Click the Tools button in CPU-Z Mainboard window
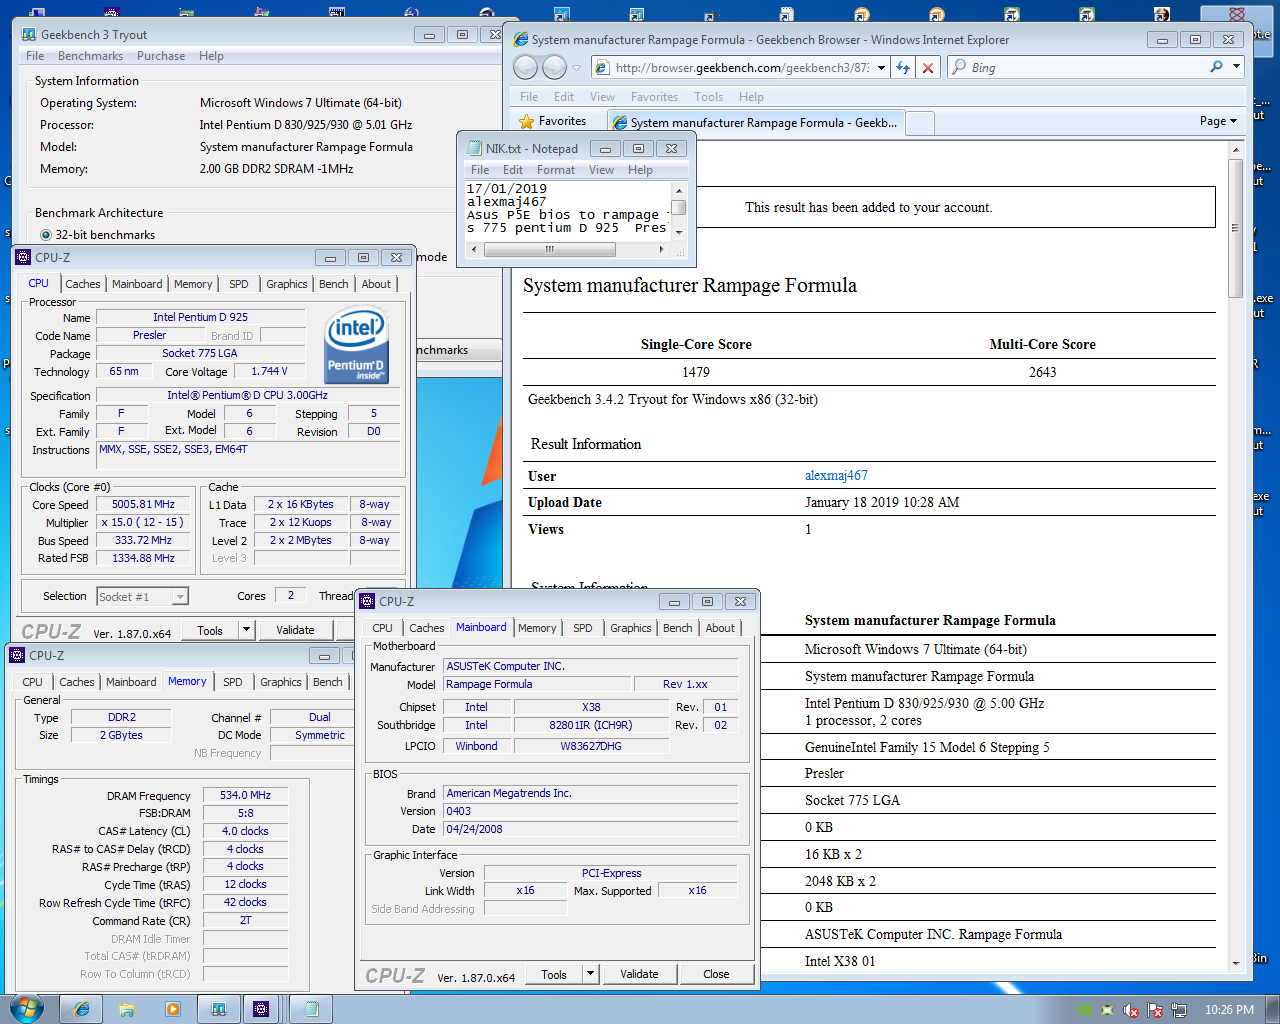This screenshot has height=1024, width=1280. pos(554,974)
